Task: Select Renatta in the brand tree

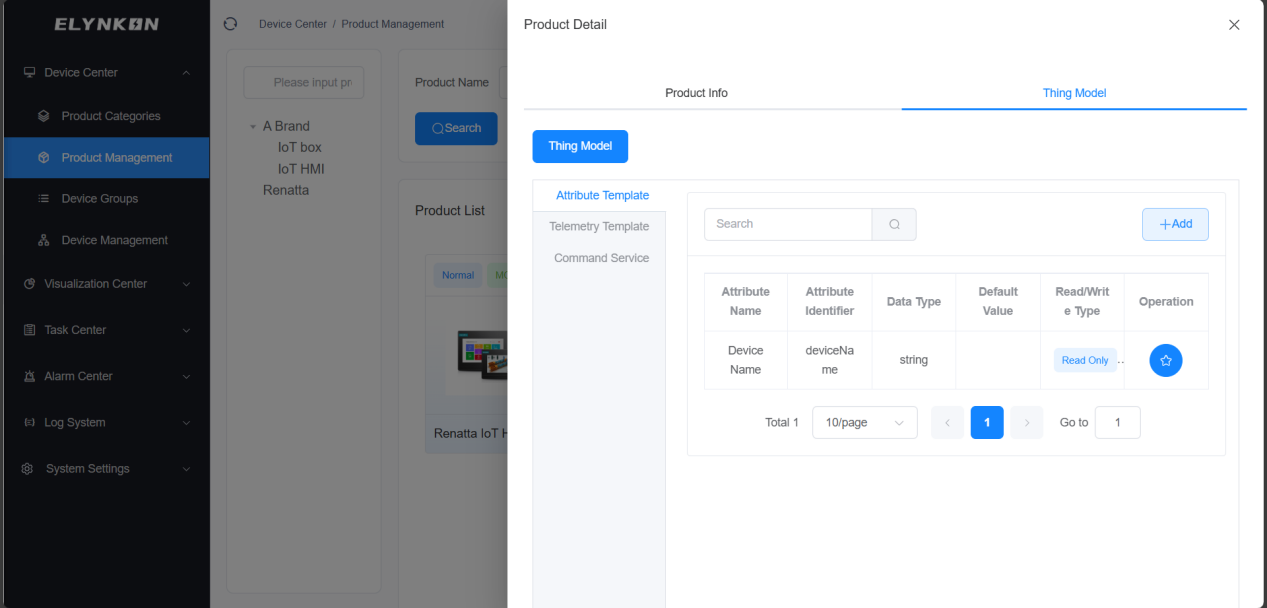Action: [x=286, y=190]
